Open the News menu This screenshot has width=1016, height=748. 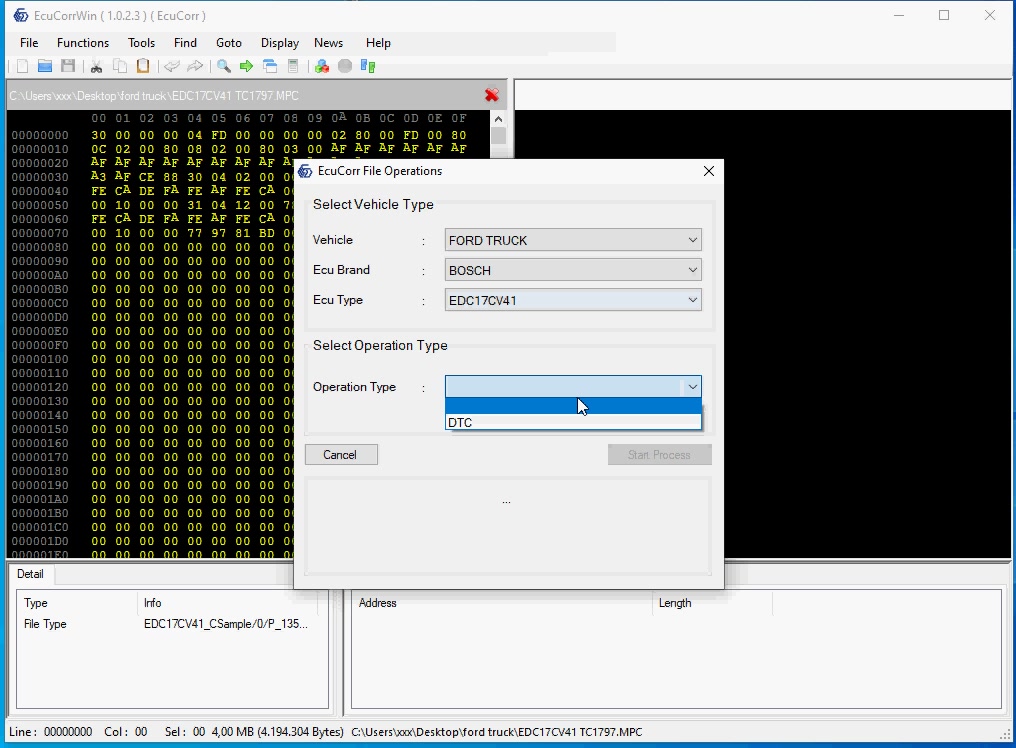[x=329, y=43]
